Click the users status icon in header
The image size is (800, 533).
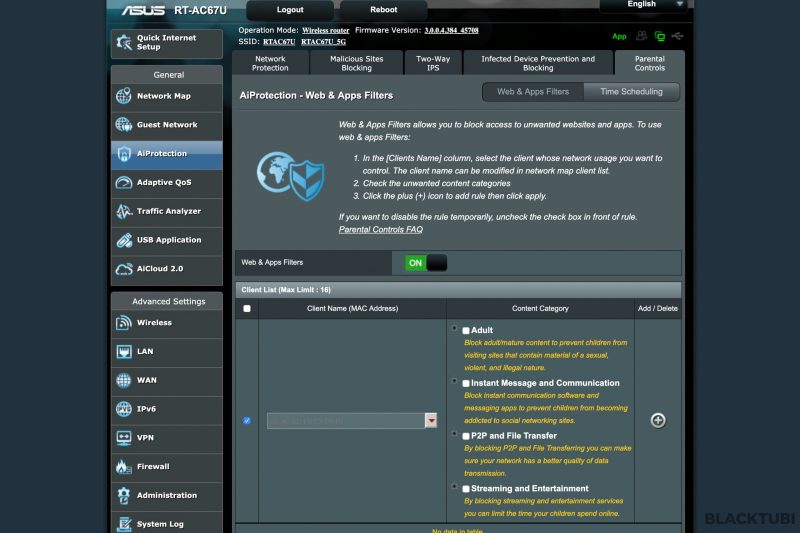(x=641, y=36)
